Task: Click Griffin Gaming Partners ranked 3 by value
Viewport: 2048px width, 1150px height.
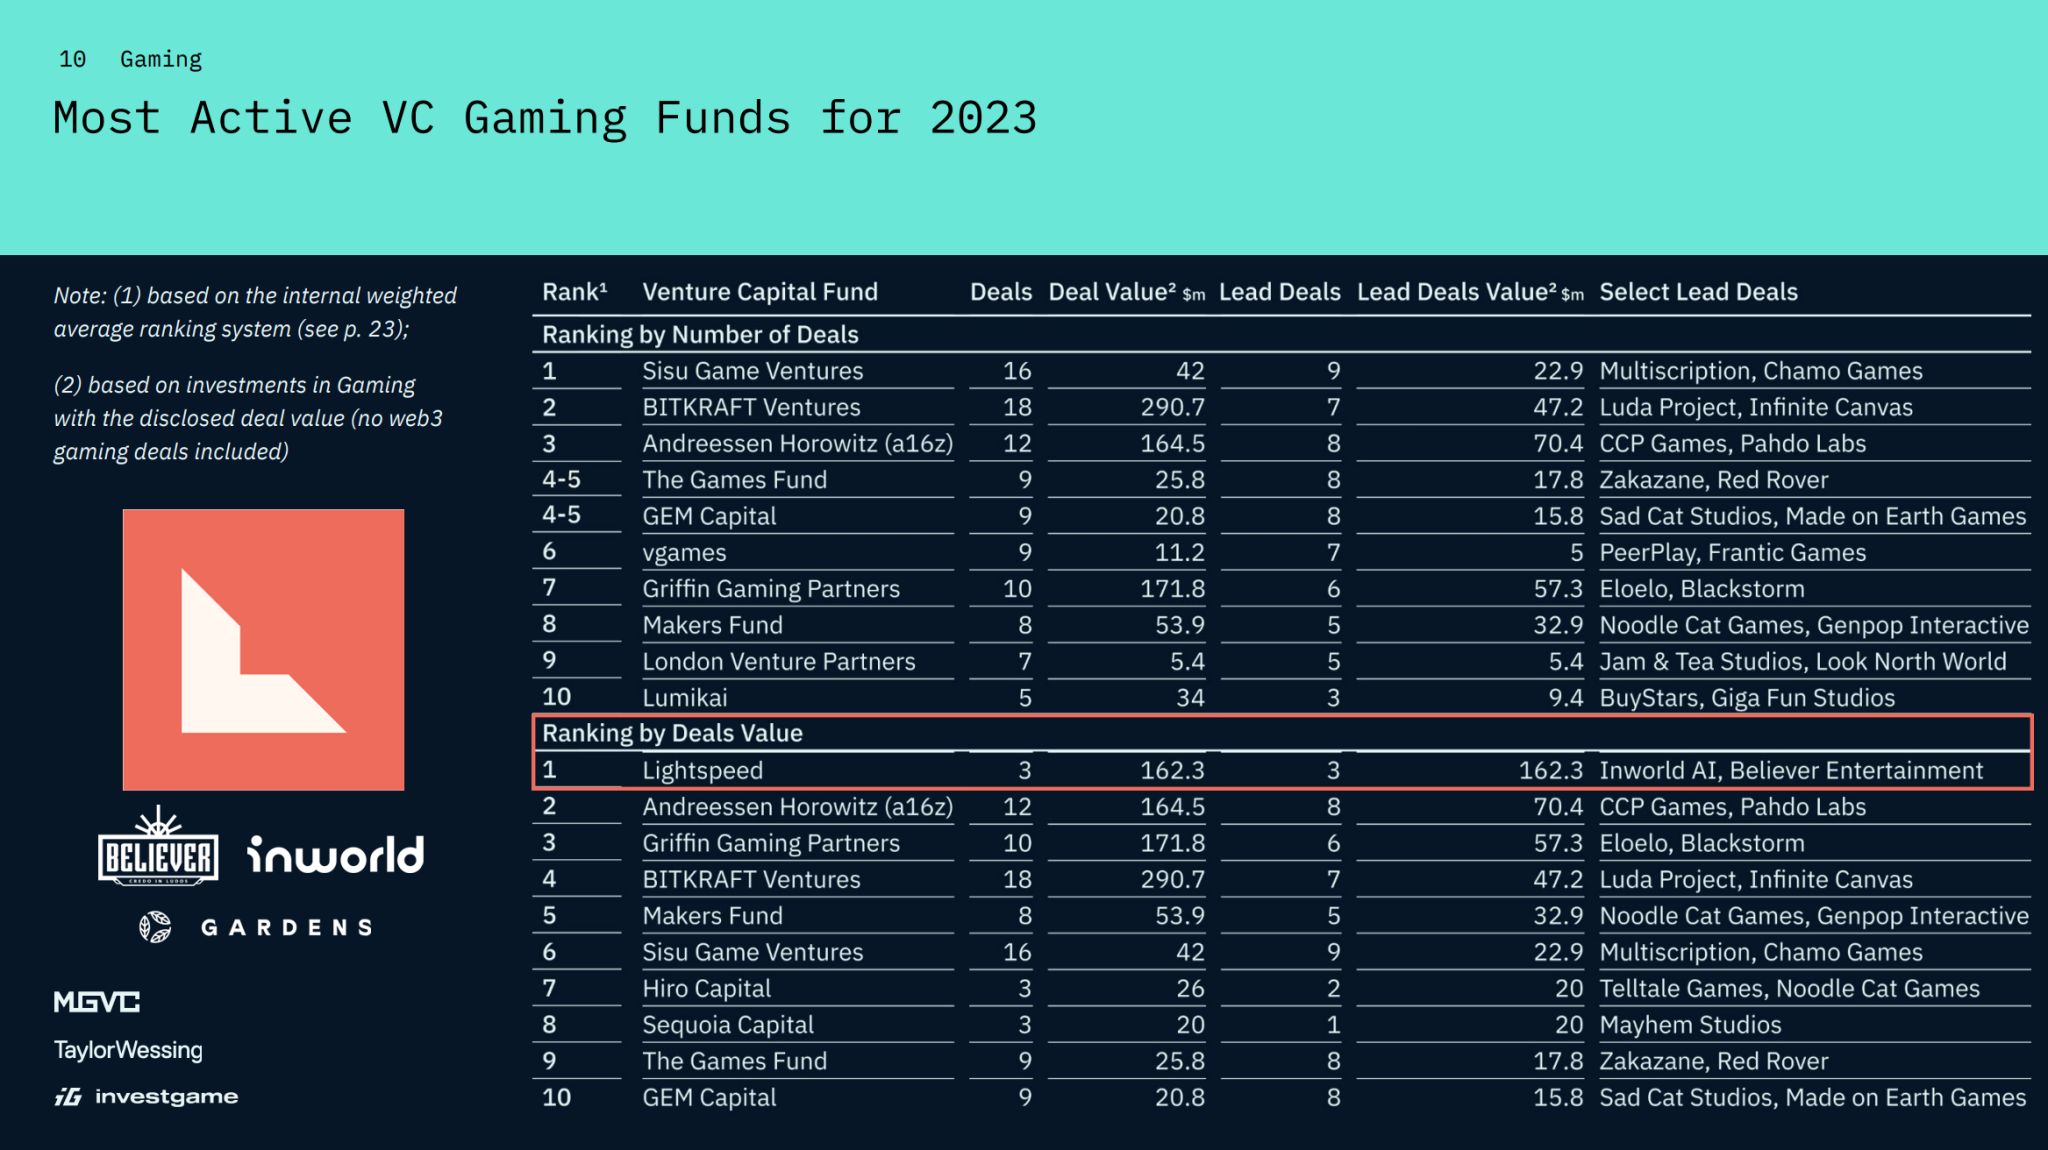Action: [x=770, y=844]
